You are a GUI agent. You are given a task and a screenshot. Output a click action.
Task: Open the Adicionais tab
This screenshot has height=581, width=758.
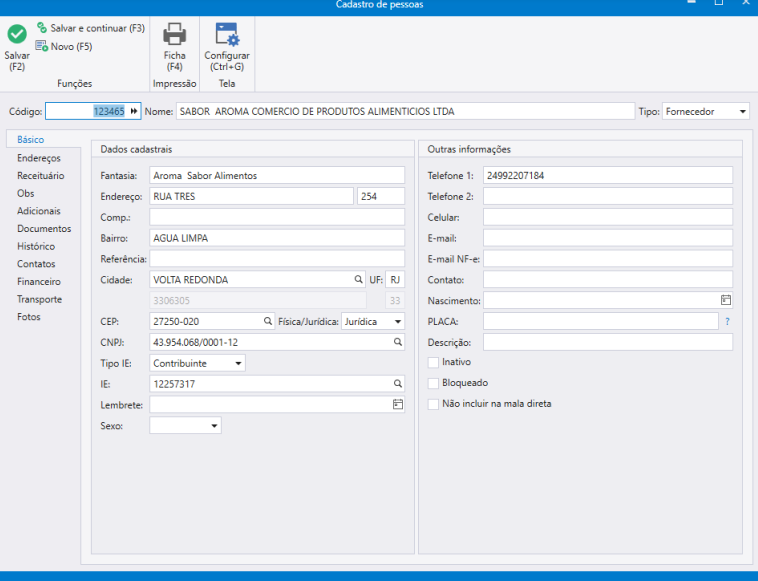click(39, 211)
